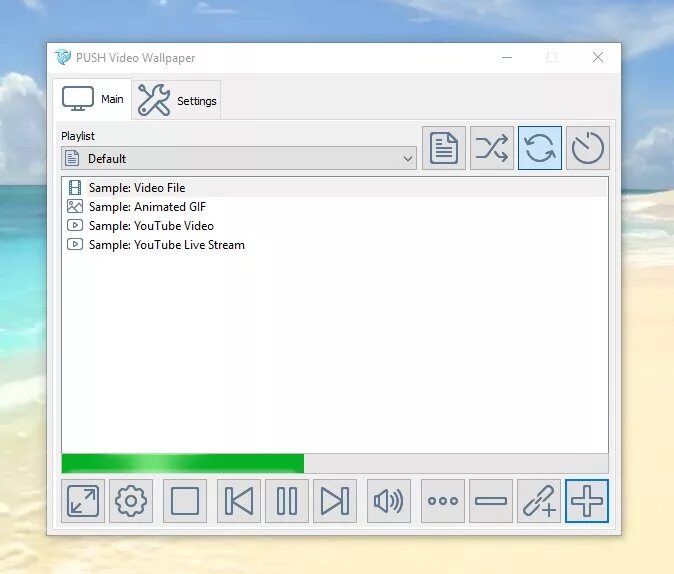Stop the wallpaper playback
The width and height of the screenshot is (674, 574).
click(185, 501)
